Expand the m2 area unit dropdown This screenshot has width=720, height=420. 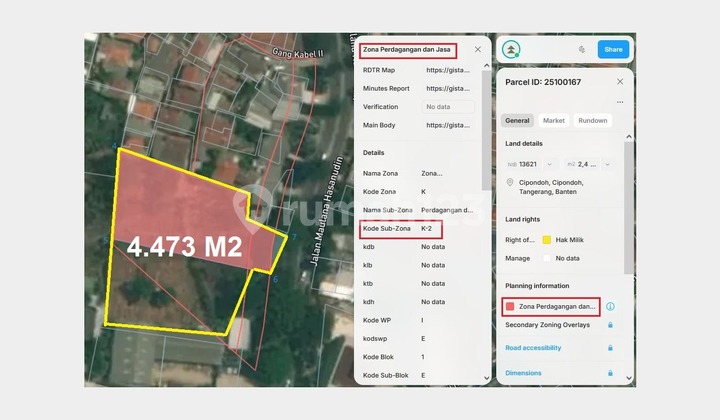point(606,164)
